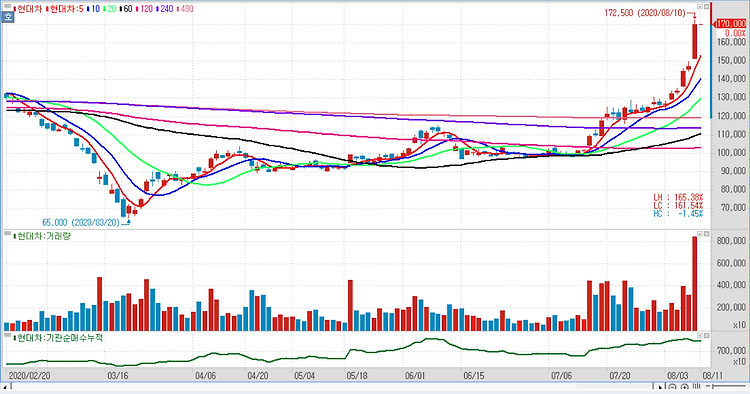Click the gray handle of volume pane
Screen dimensions: 750x394
[x=7, y=233]
